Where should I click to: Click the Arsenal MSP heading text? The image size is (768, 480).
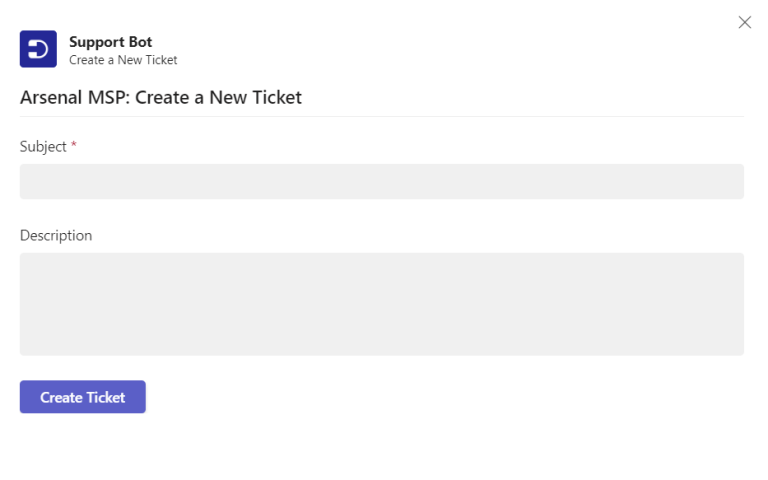(x=161, y=97)
